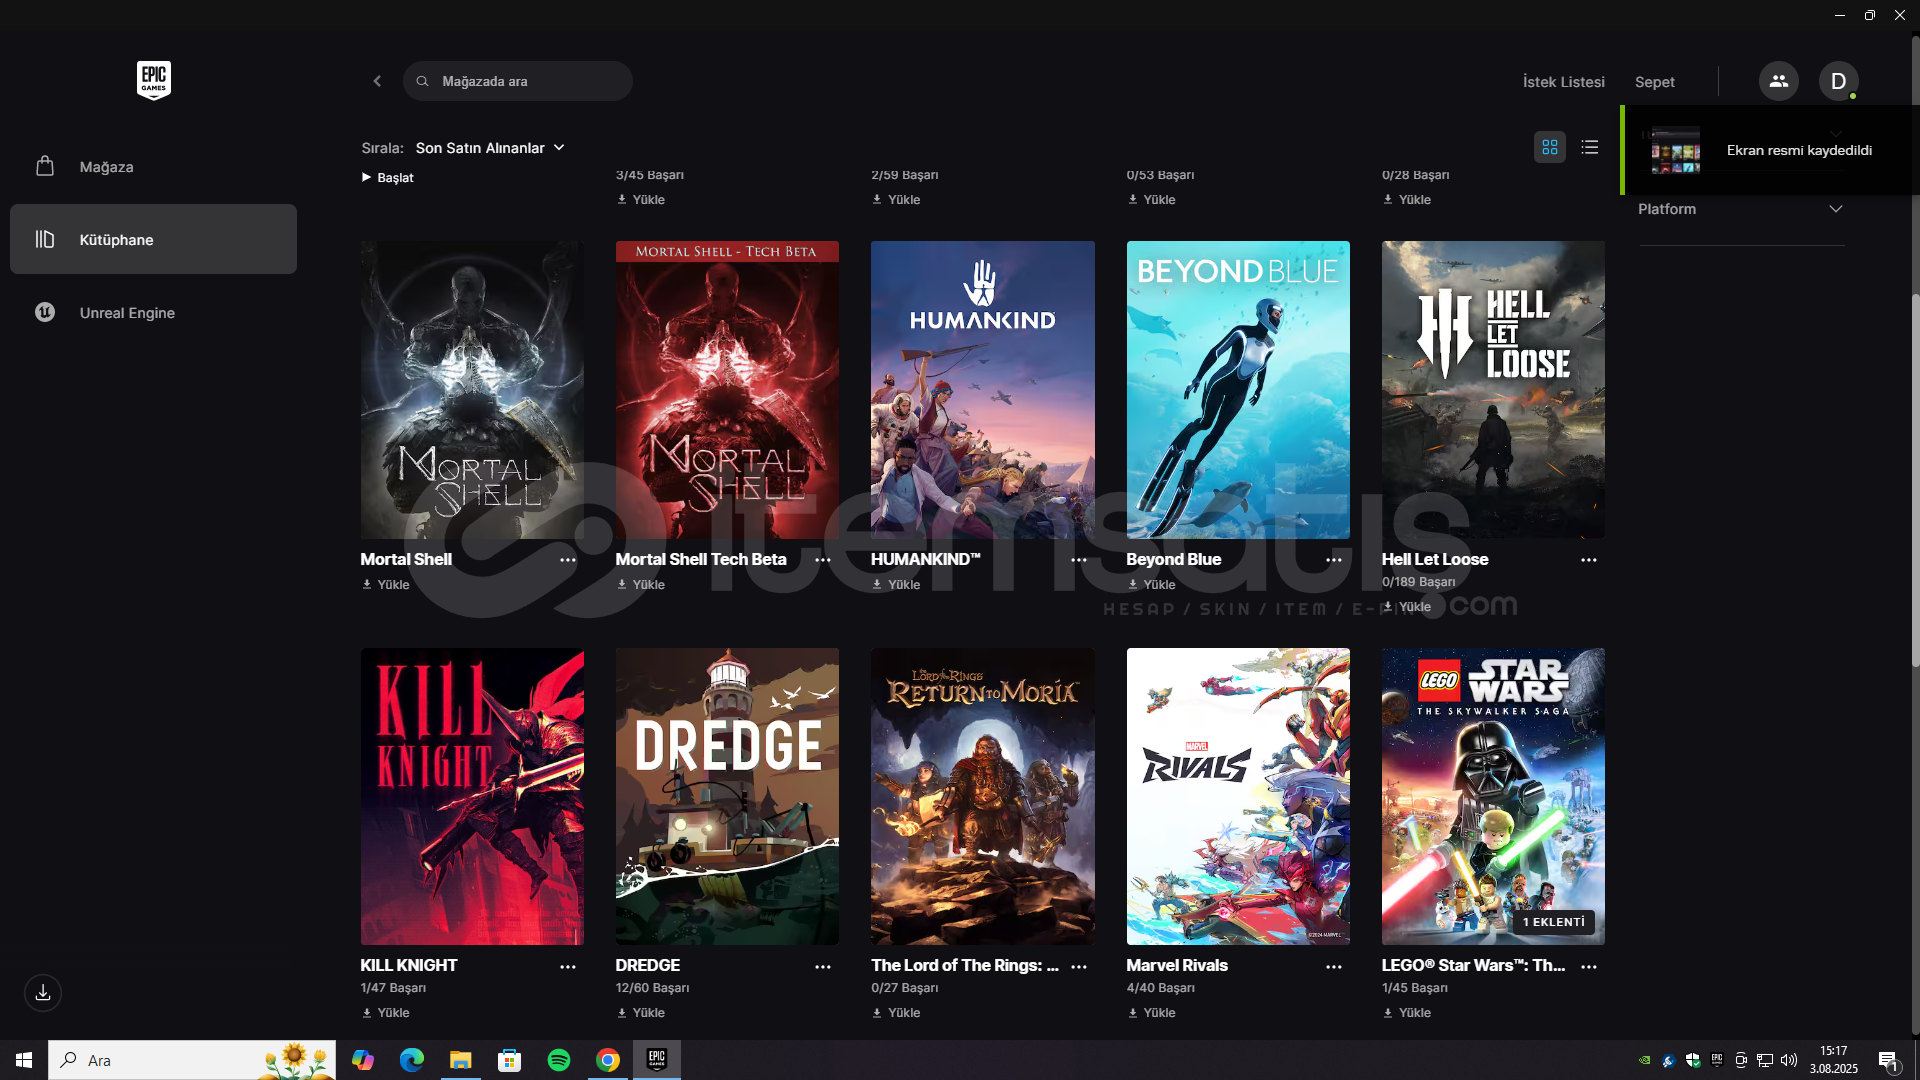Open Microsoft Store from the taskbar
The image size is (1920, 1080).
pyautogui.click(x=509, y=1060)
